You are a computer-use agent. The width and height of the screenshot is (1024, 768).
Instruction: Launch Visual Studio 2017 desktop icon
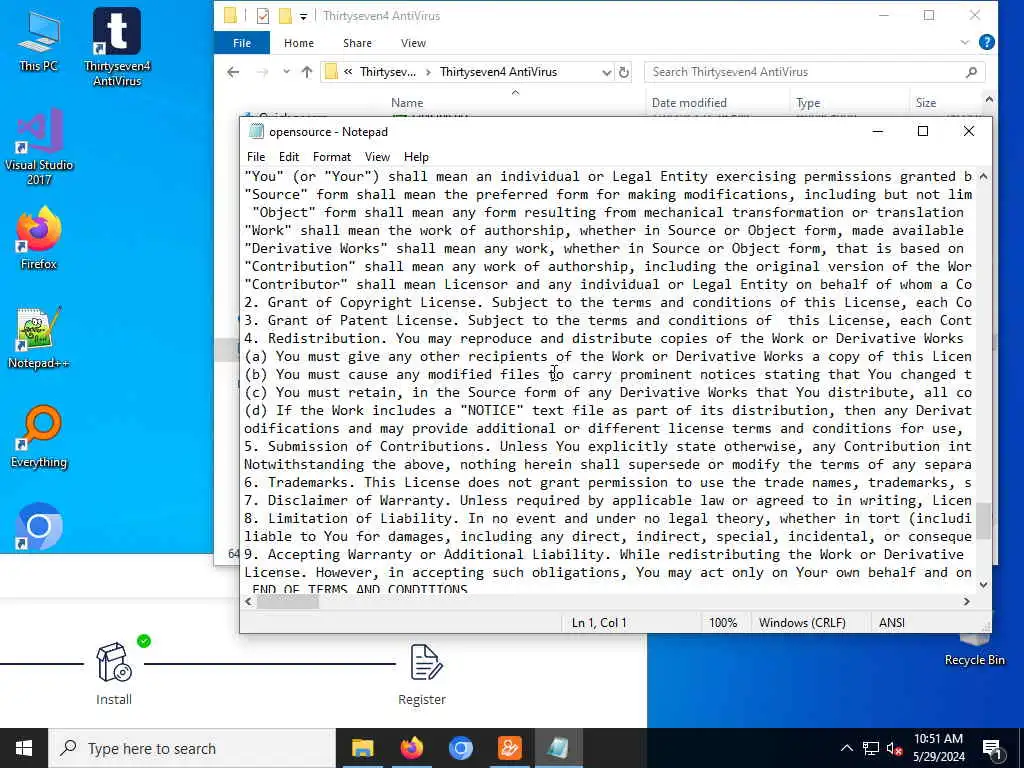[x=39, y=148]
